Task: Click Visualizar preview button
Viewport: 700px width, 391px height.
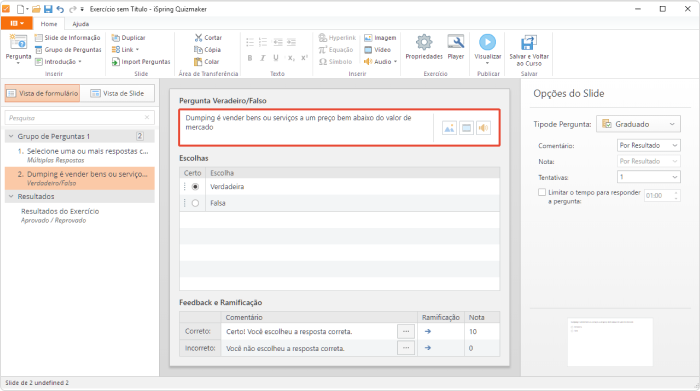Action: click(488, 49)
